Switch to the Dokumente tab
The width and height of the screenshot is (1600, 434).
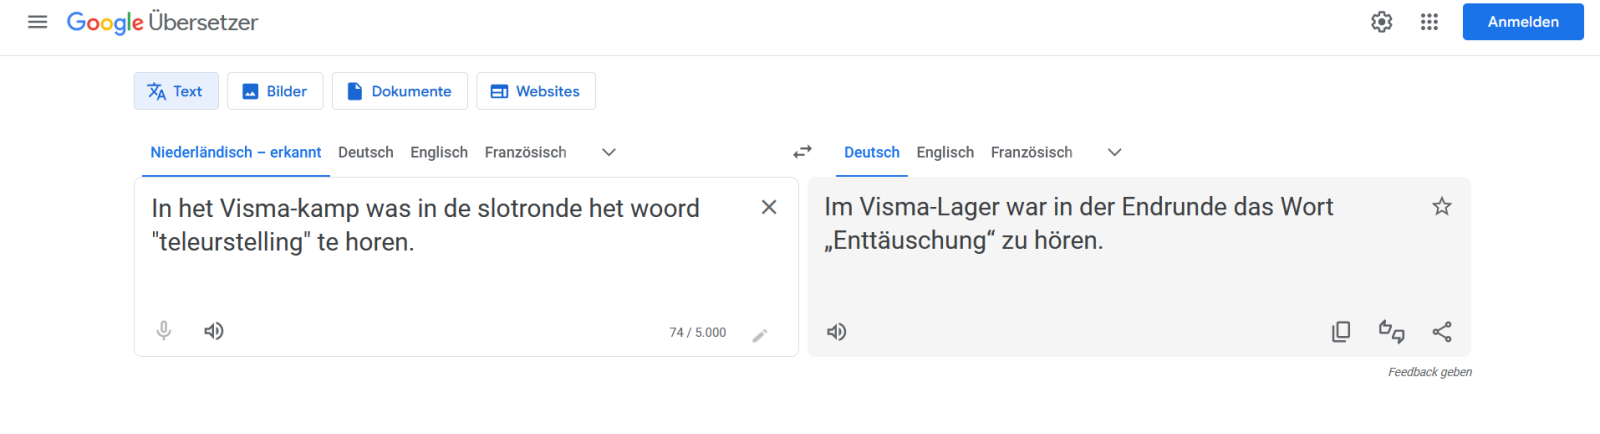[x=399, y=91]
